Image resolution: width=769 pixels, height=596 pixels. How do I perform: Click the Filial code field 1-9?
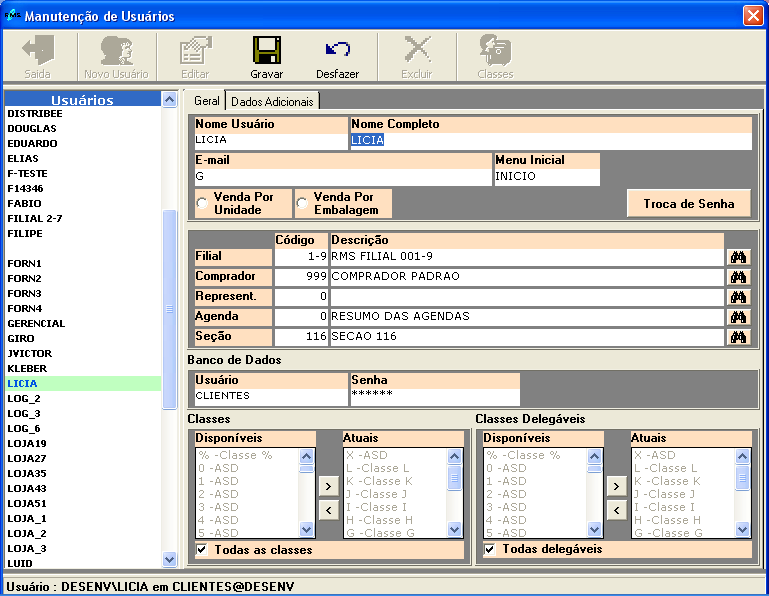[x=301, y=257]
